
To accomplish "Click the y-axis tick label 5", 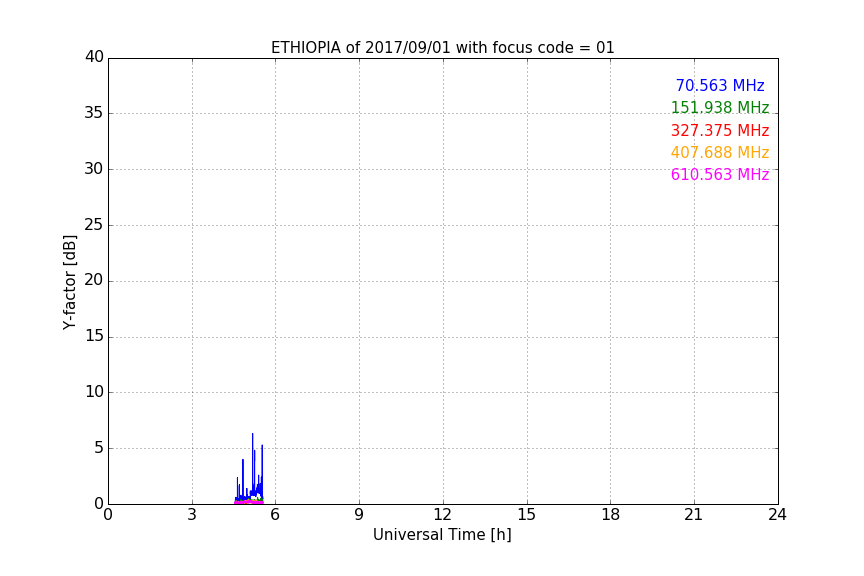I will [99, 448].
